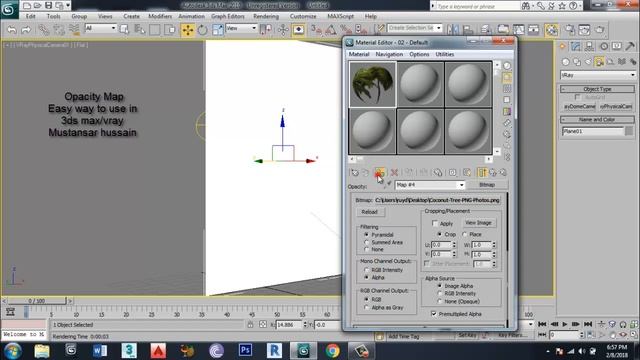Click the Bind to Space Warp icon
Viewport: 640px width, 360px height.
tap(74, 29)
